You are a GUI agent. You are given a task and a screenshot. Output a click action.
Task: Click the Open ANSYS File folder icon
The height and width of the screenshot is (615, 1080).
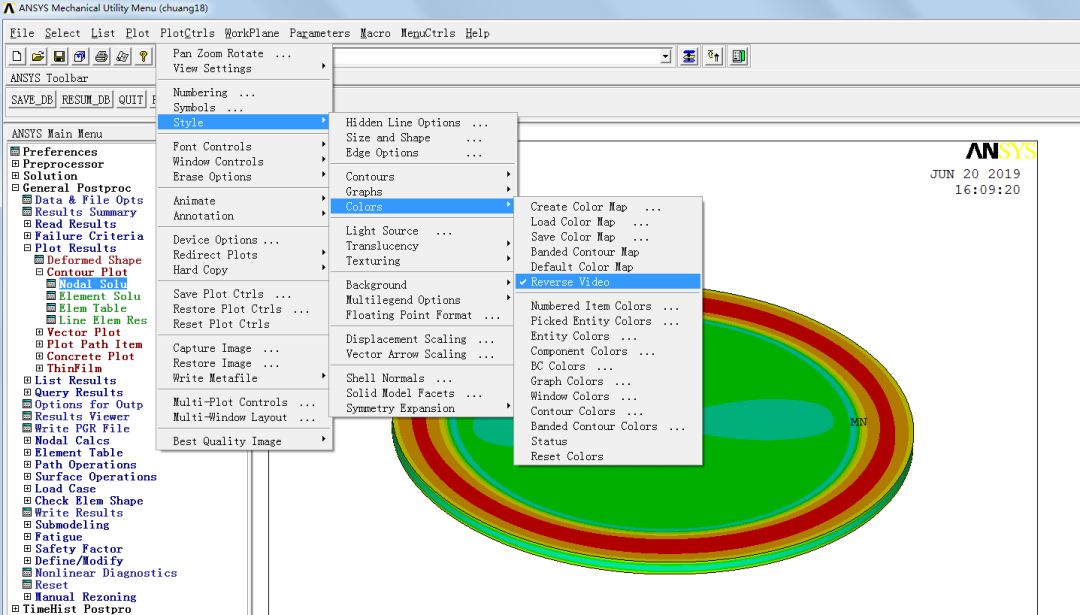[x=38, y=56]
